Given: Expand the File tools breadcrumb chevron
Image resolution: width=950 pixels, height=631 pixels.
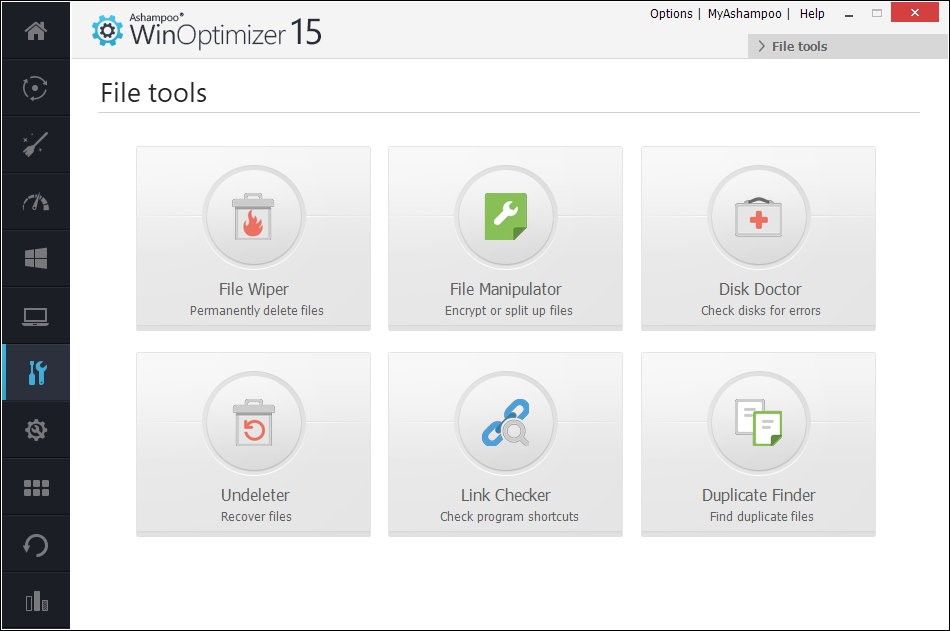Looking at the screenshot, I should 762,46.
